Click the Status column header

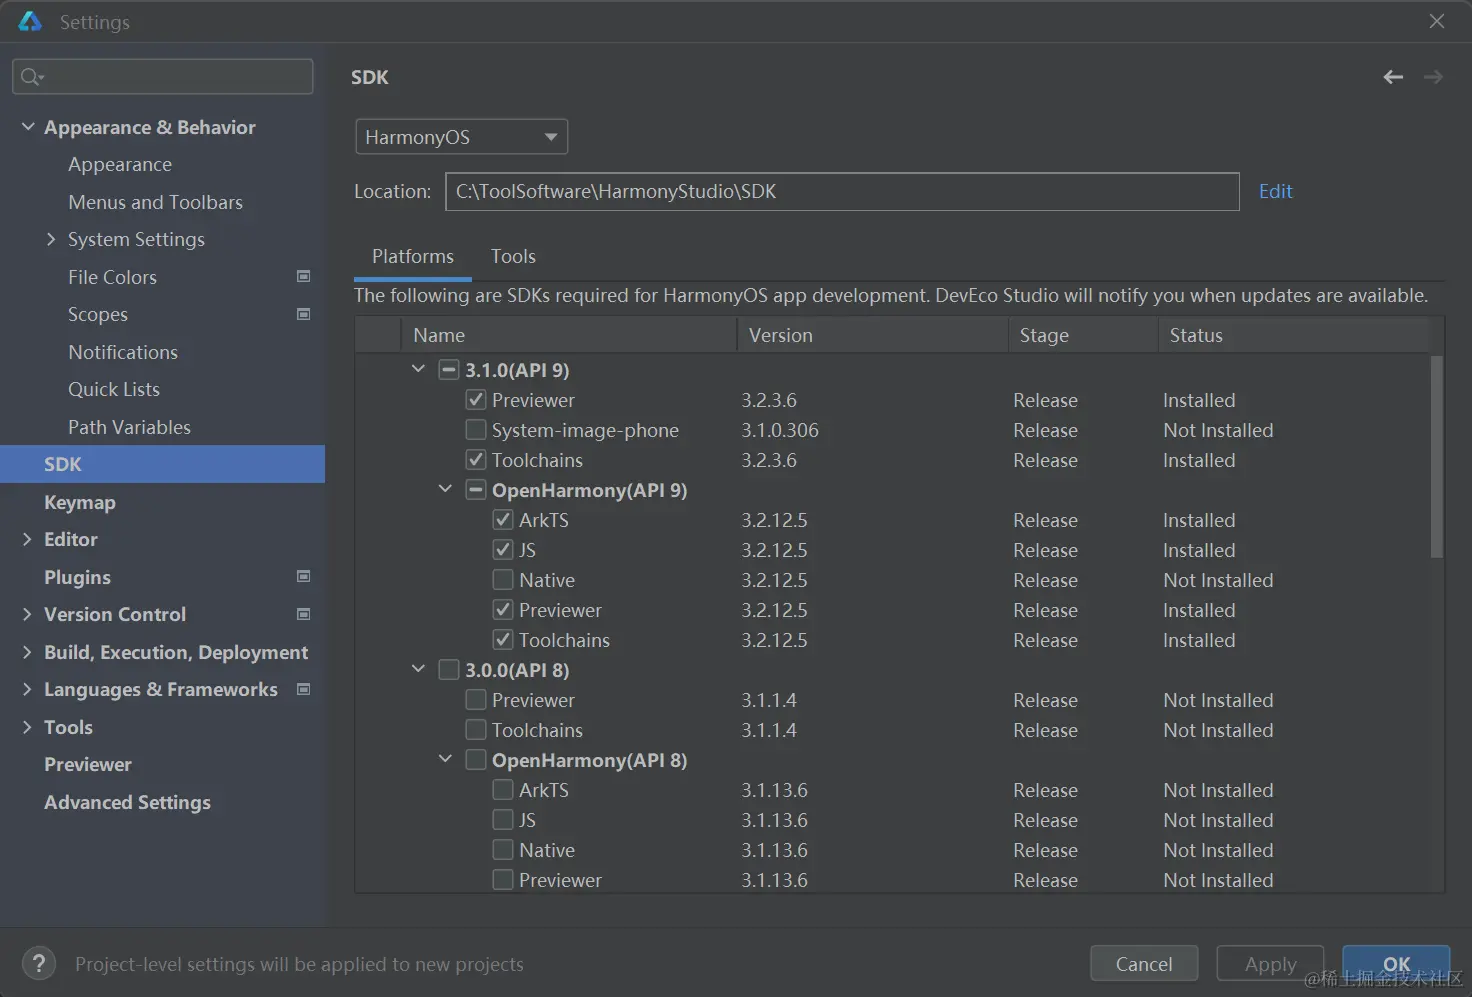tap(1293, 335)
